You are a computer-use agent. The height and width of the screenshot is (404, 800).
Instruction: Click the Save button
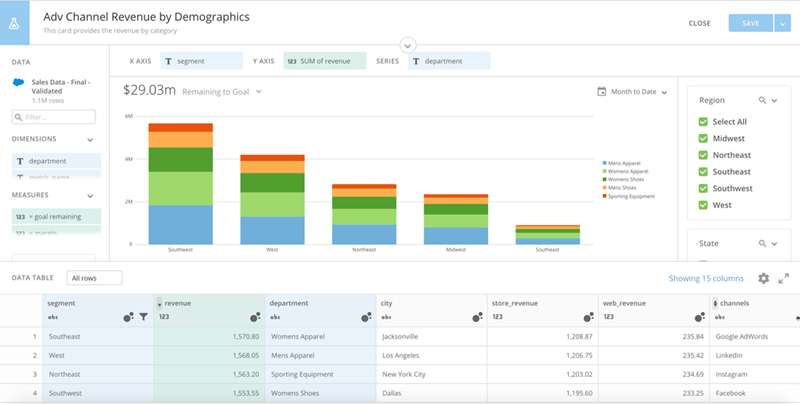click(751, 23)
